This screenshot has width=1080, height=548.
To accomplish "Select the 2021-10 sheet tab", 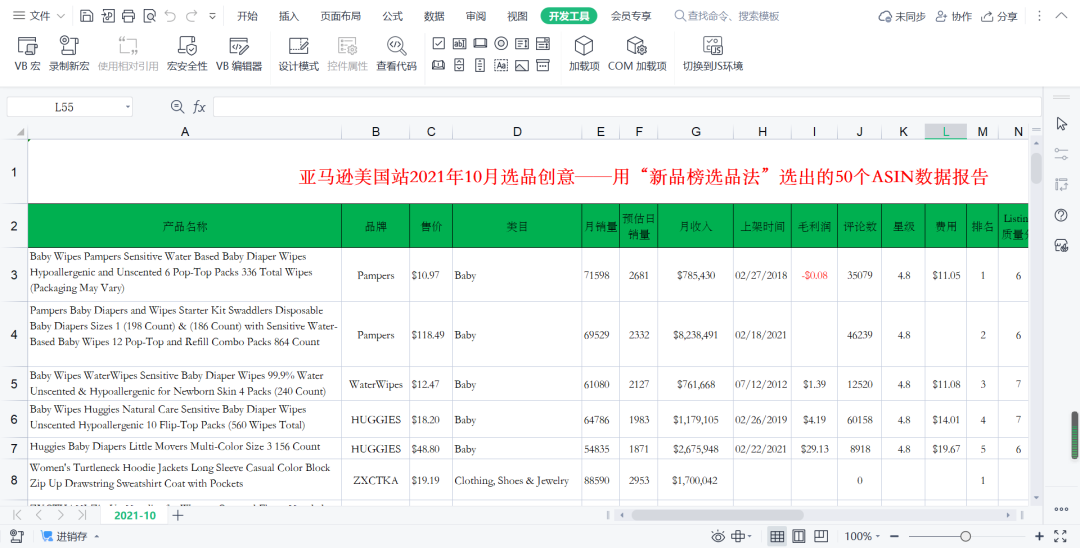I will pos(135,515).
